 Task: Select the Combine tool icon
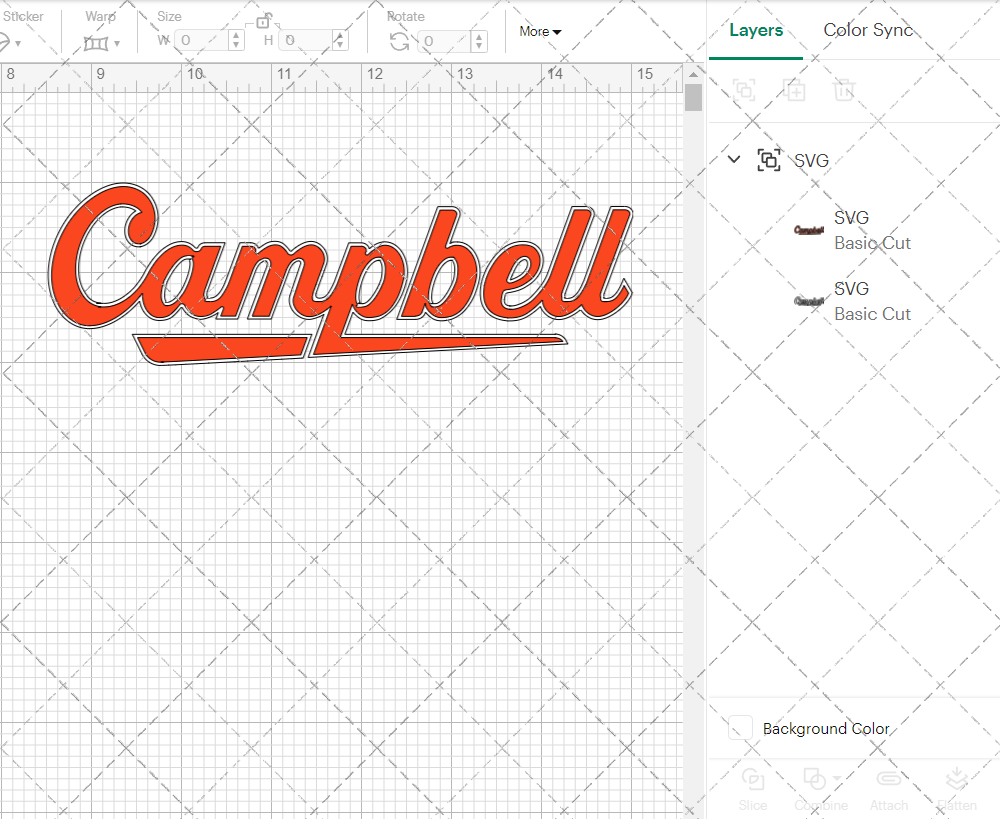814,779
